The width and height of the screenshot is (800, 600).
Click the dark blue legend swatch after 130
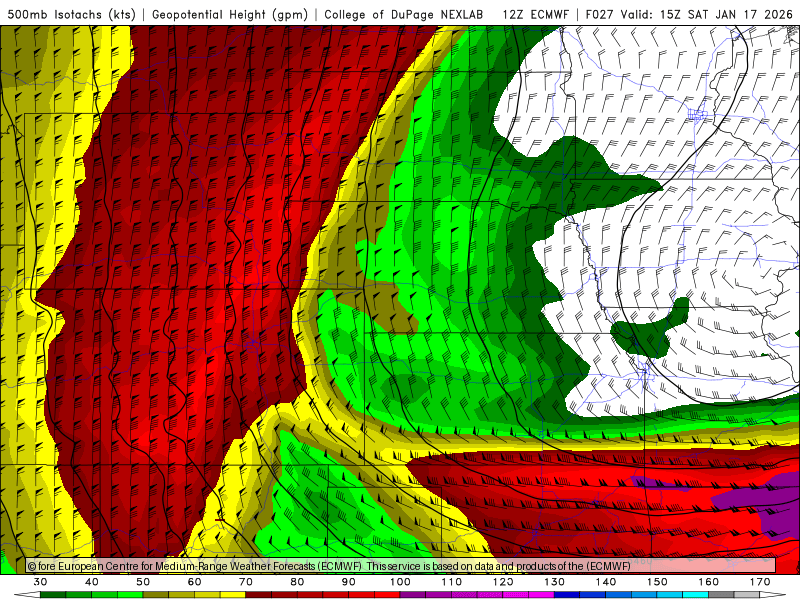coord(567,595)
